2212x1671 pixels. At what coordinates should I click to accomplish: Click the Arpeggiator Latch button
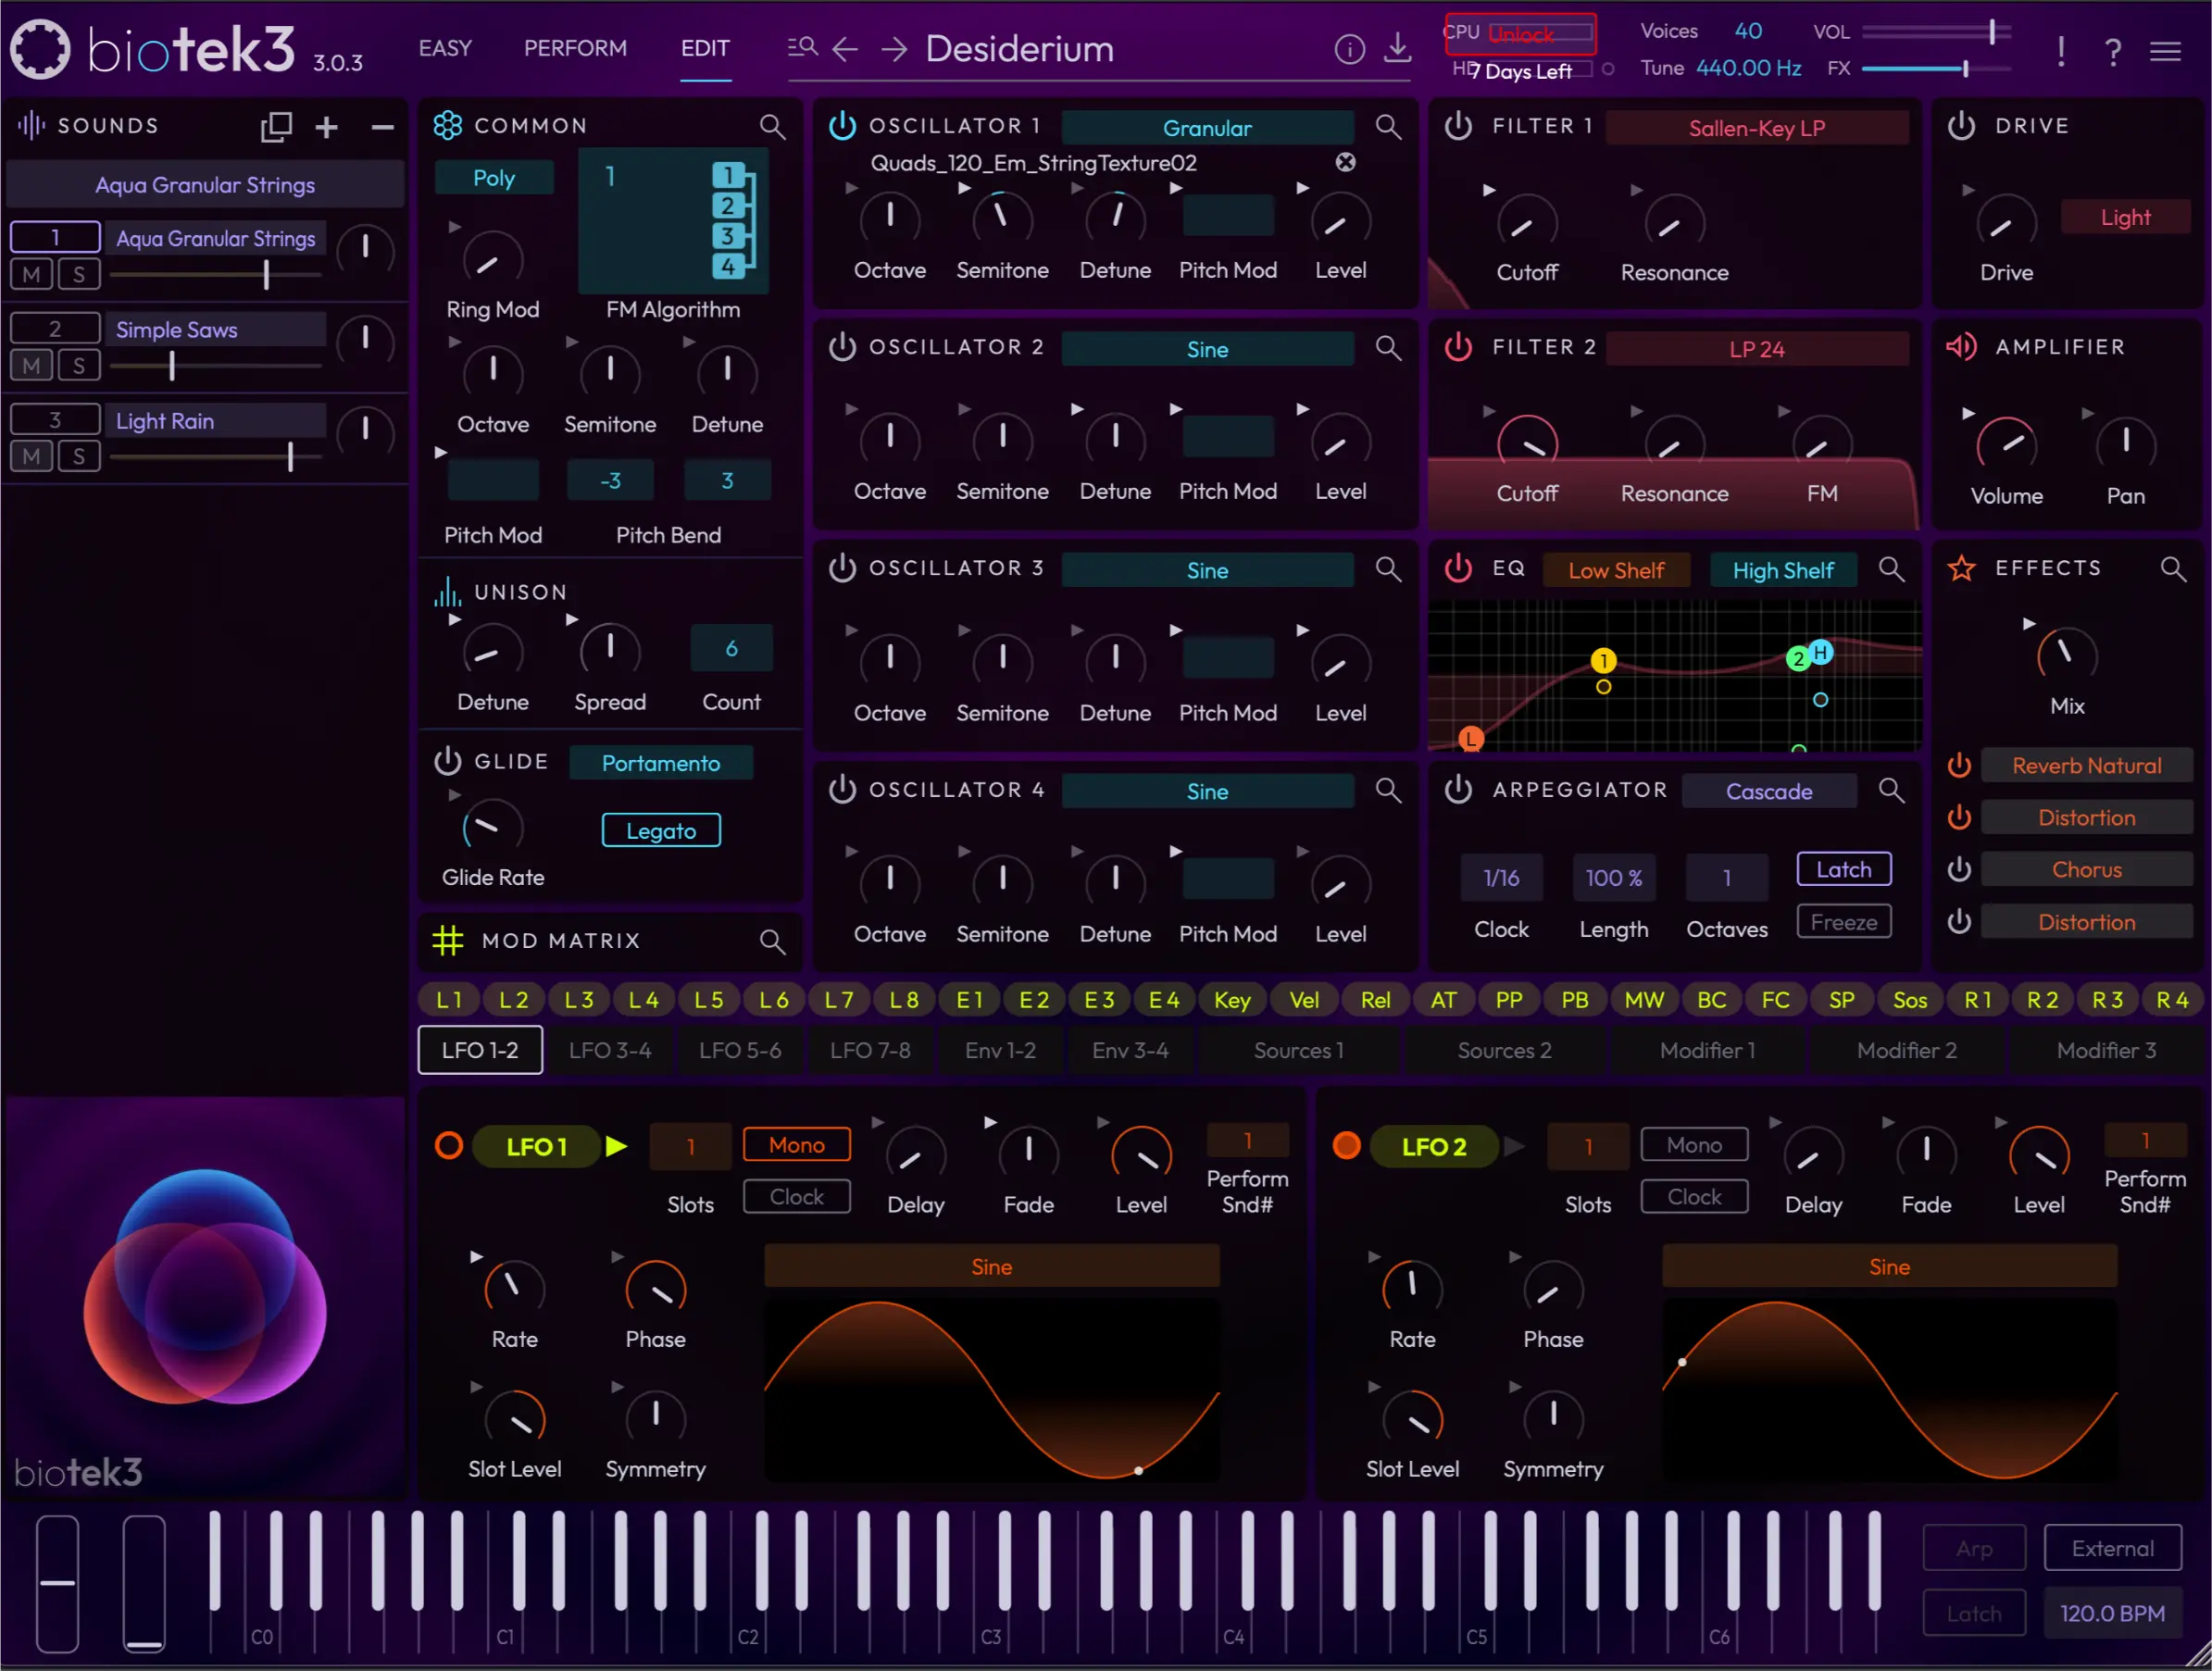1843,869
